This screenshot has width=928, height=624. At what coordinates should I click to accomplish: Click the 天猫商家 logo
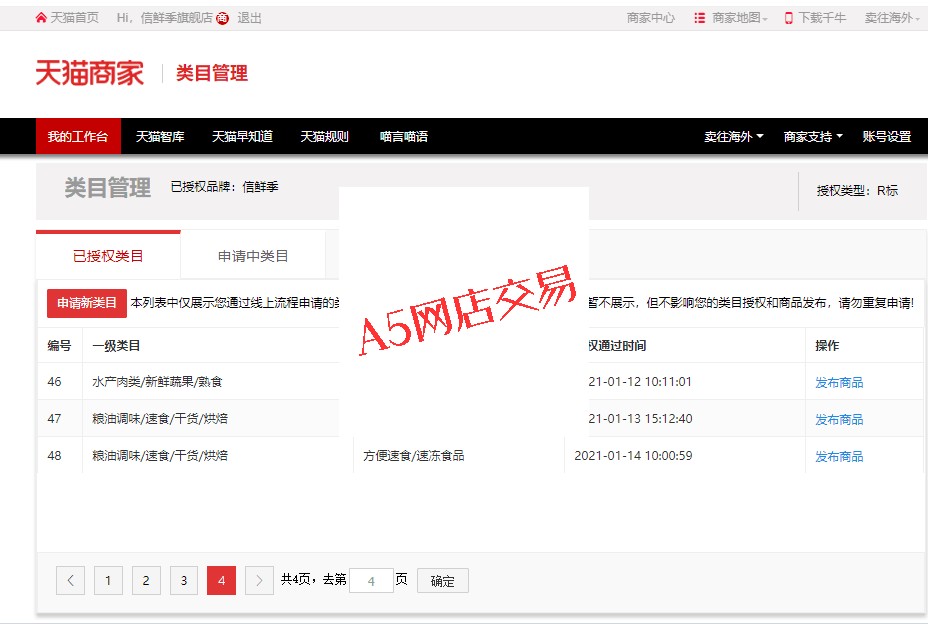point(90,73)
